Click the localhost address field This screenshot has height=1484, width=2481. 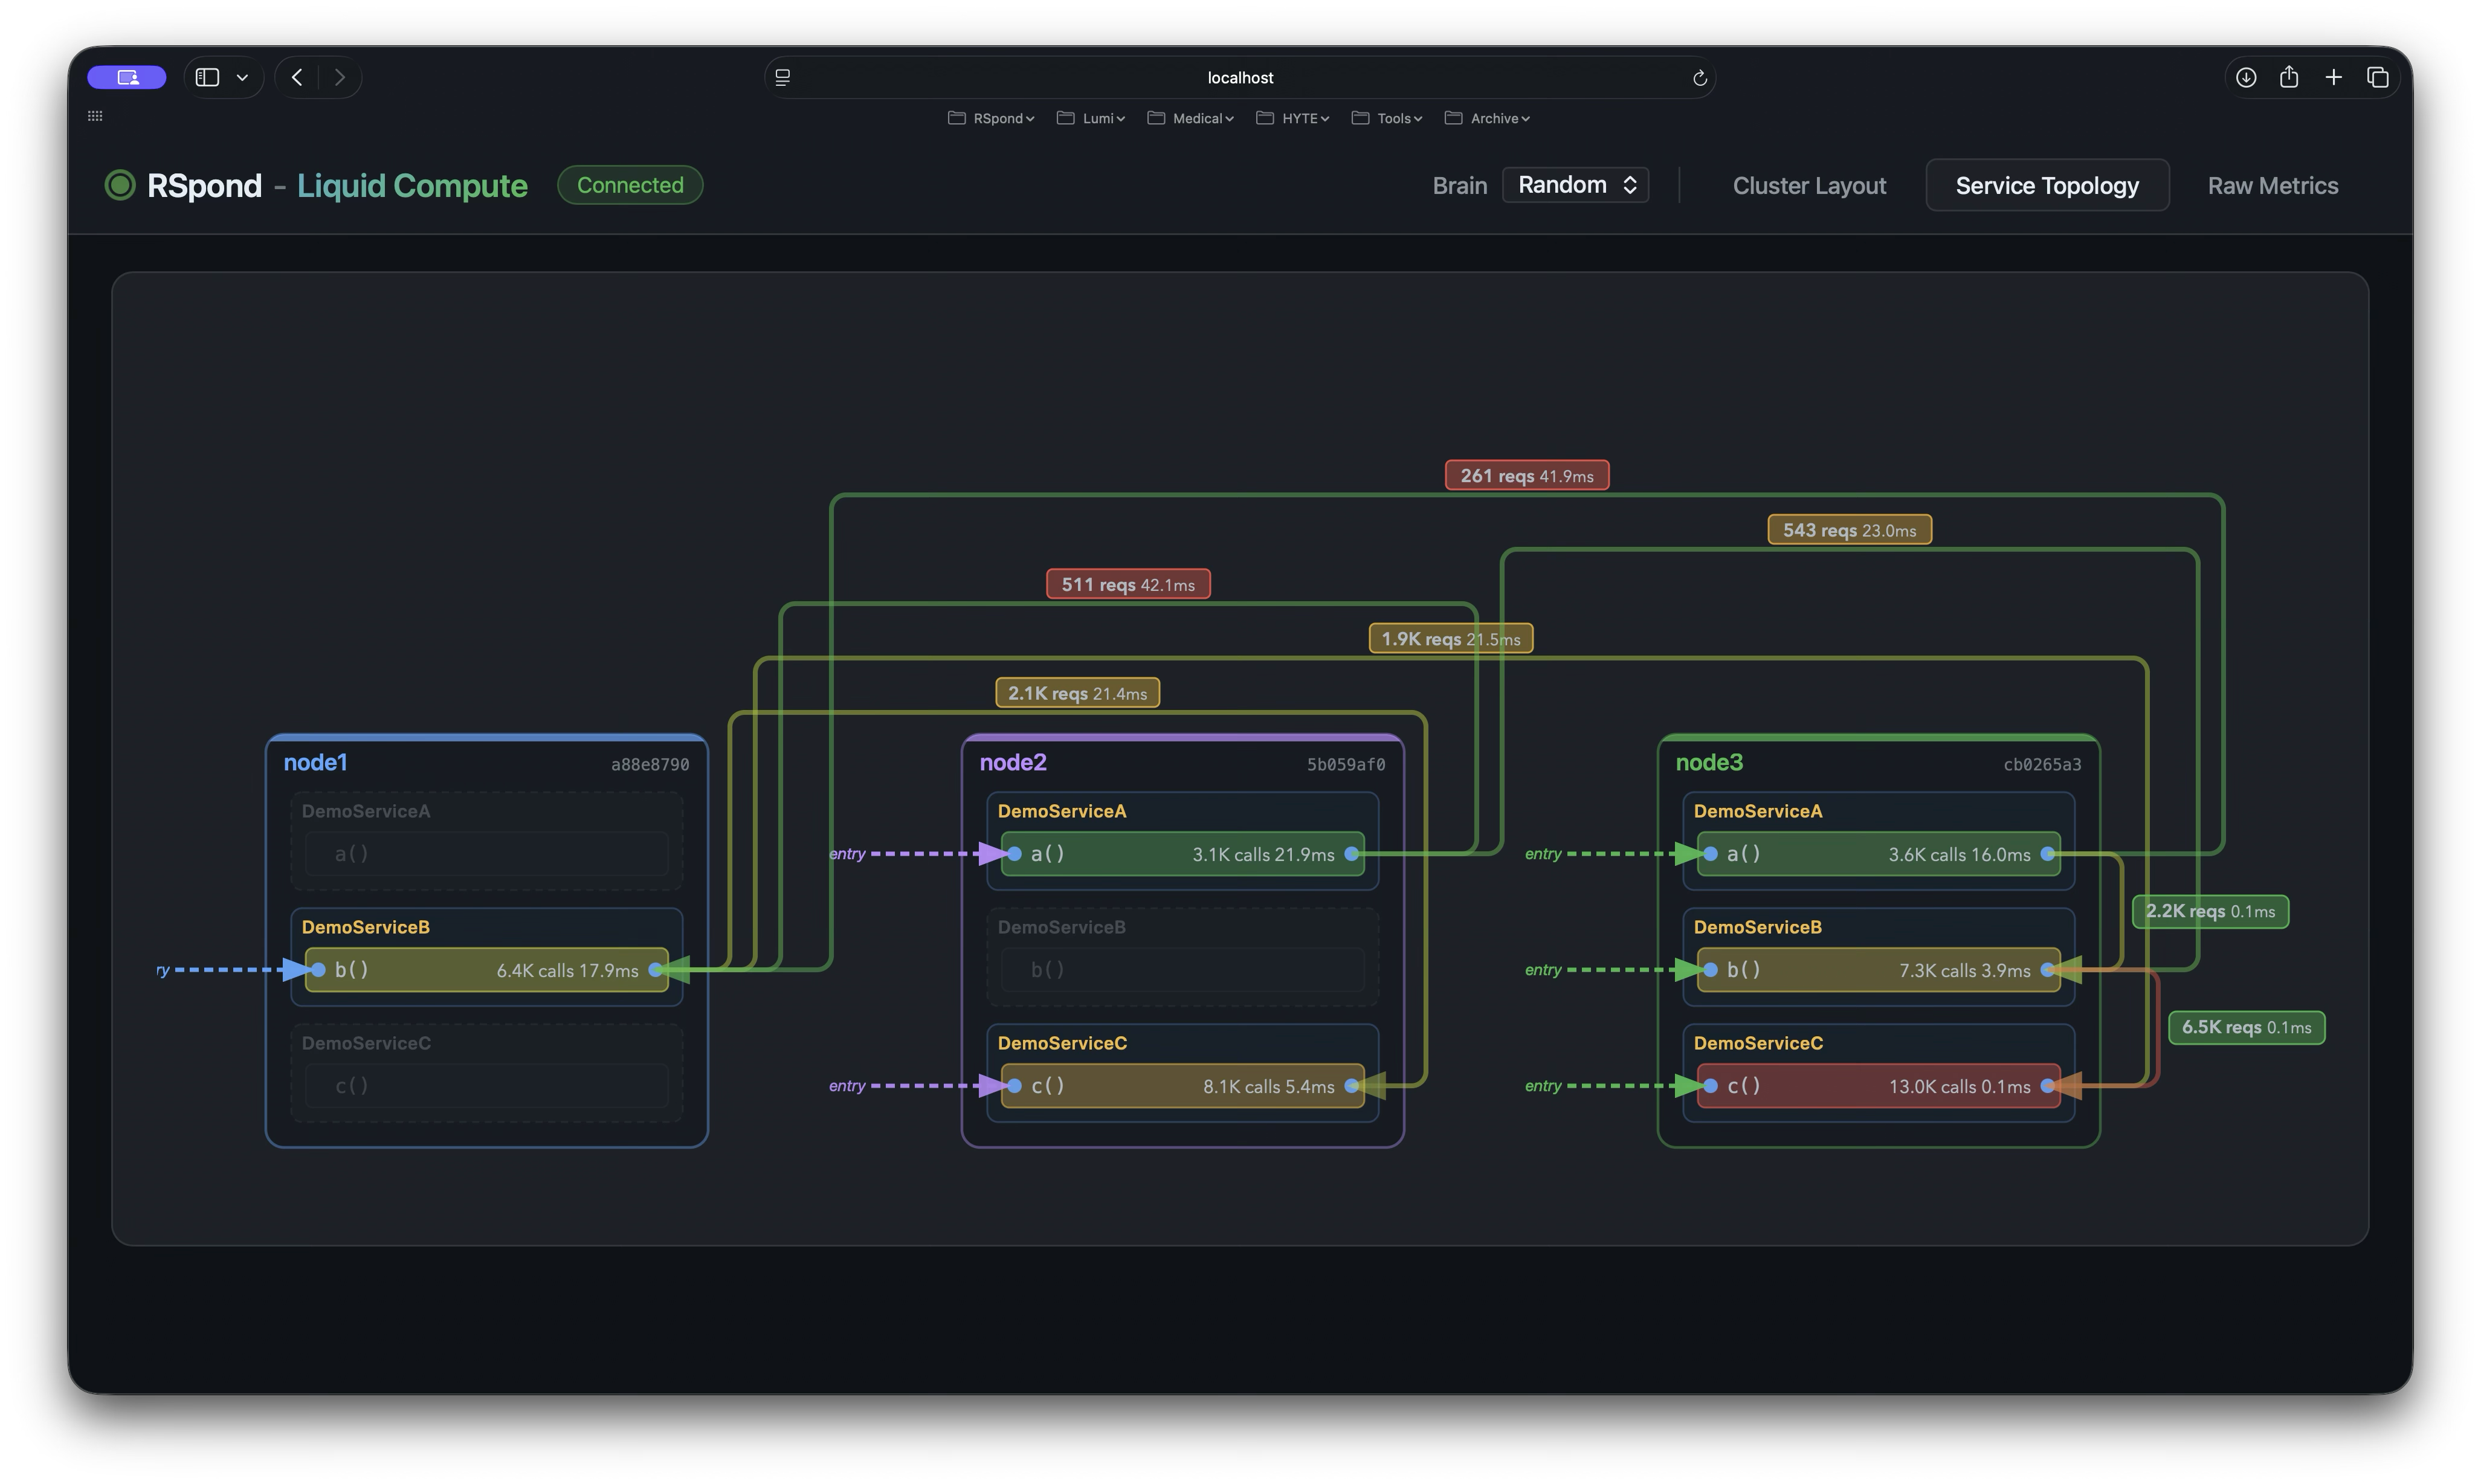coord(1240,77)
